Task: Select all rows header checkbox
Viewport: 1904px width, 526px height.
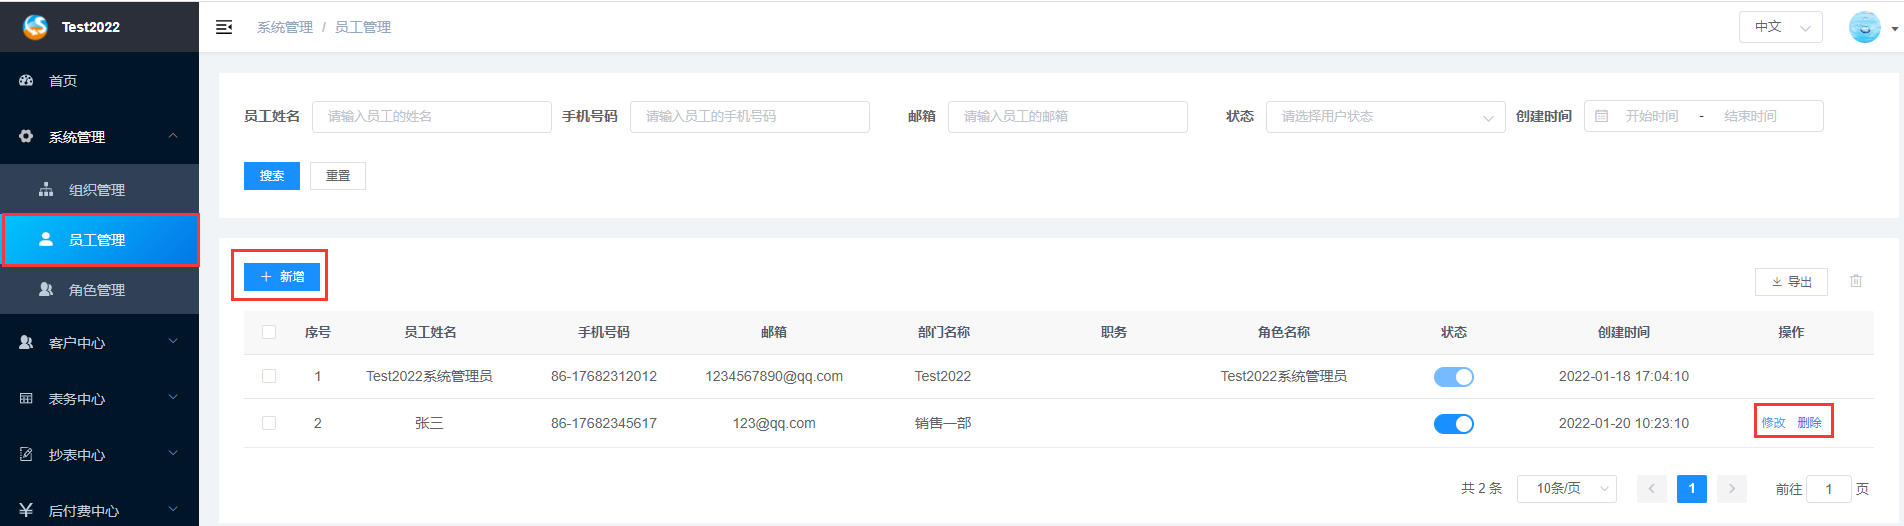Action: coord(269,332)
